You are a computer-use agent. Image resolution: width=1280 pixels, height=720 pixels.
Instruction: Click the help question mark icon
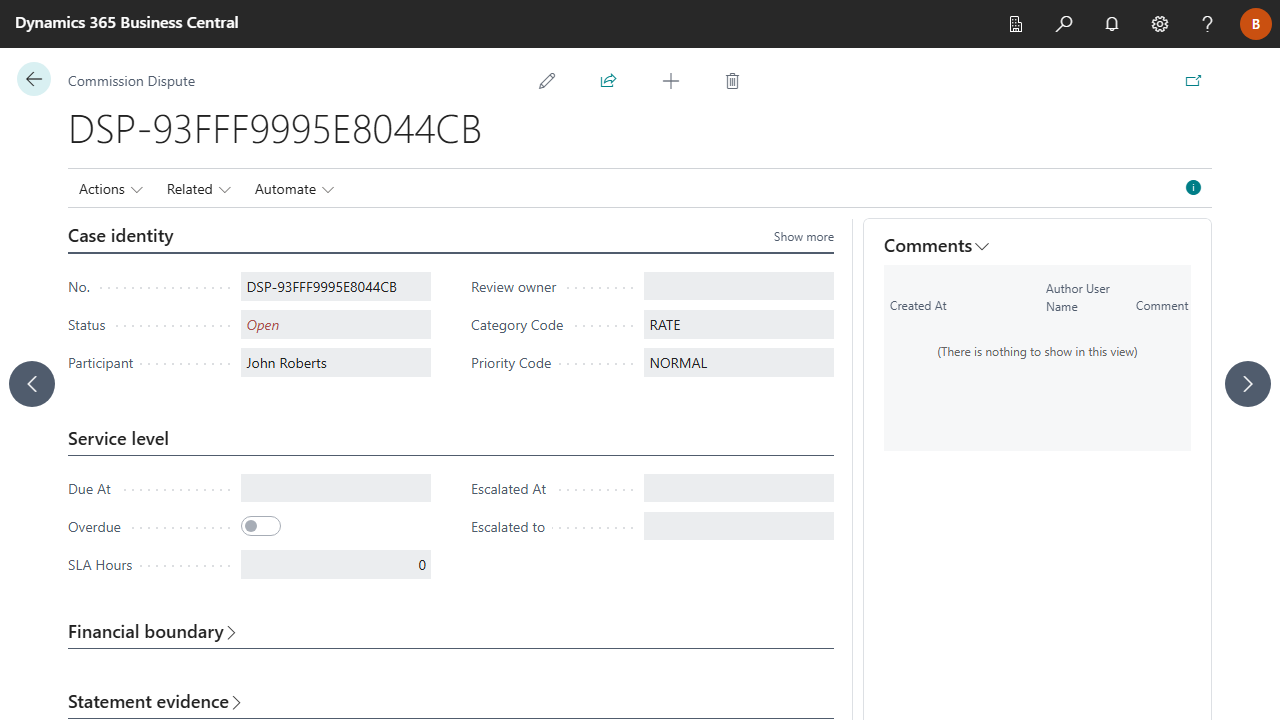1208,24
